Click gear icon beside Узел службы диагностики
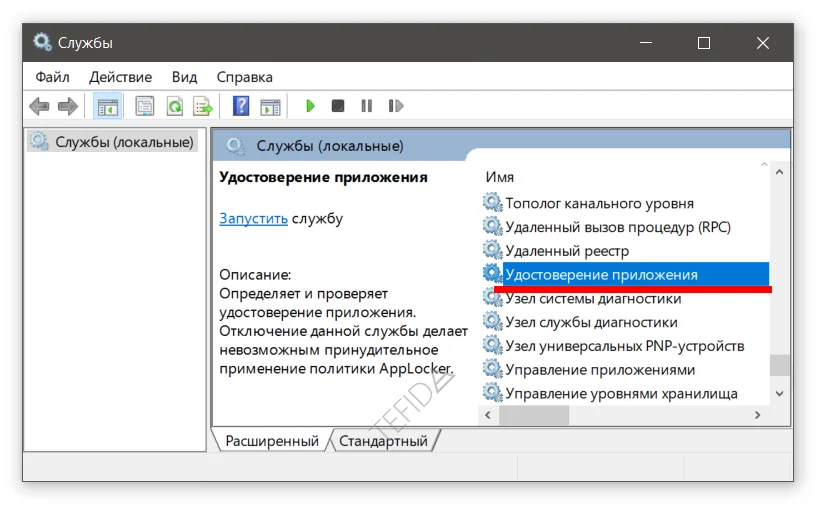Image resolution: width=822 pixels, height=510 pixels. (492, 321)
